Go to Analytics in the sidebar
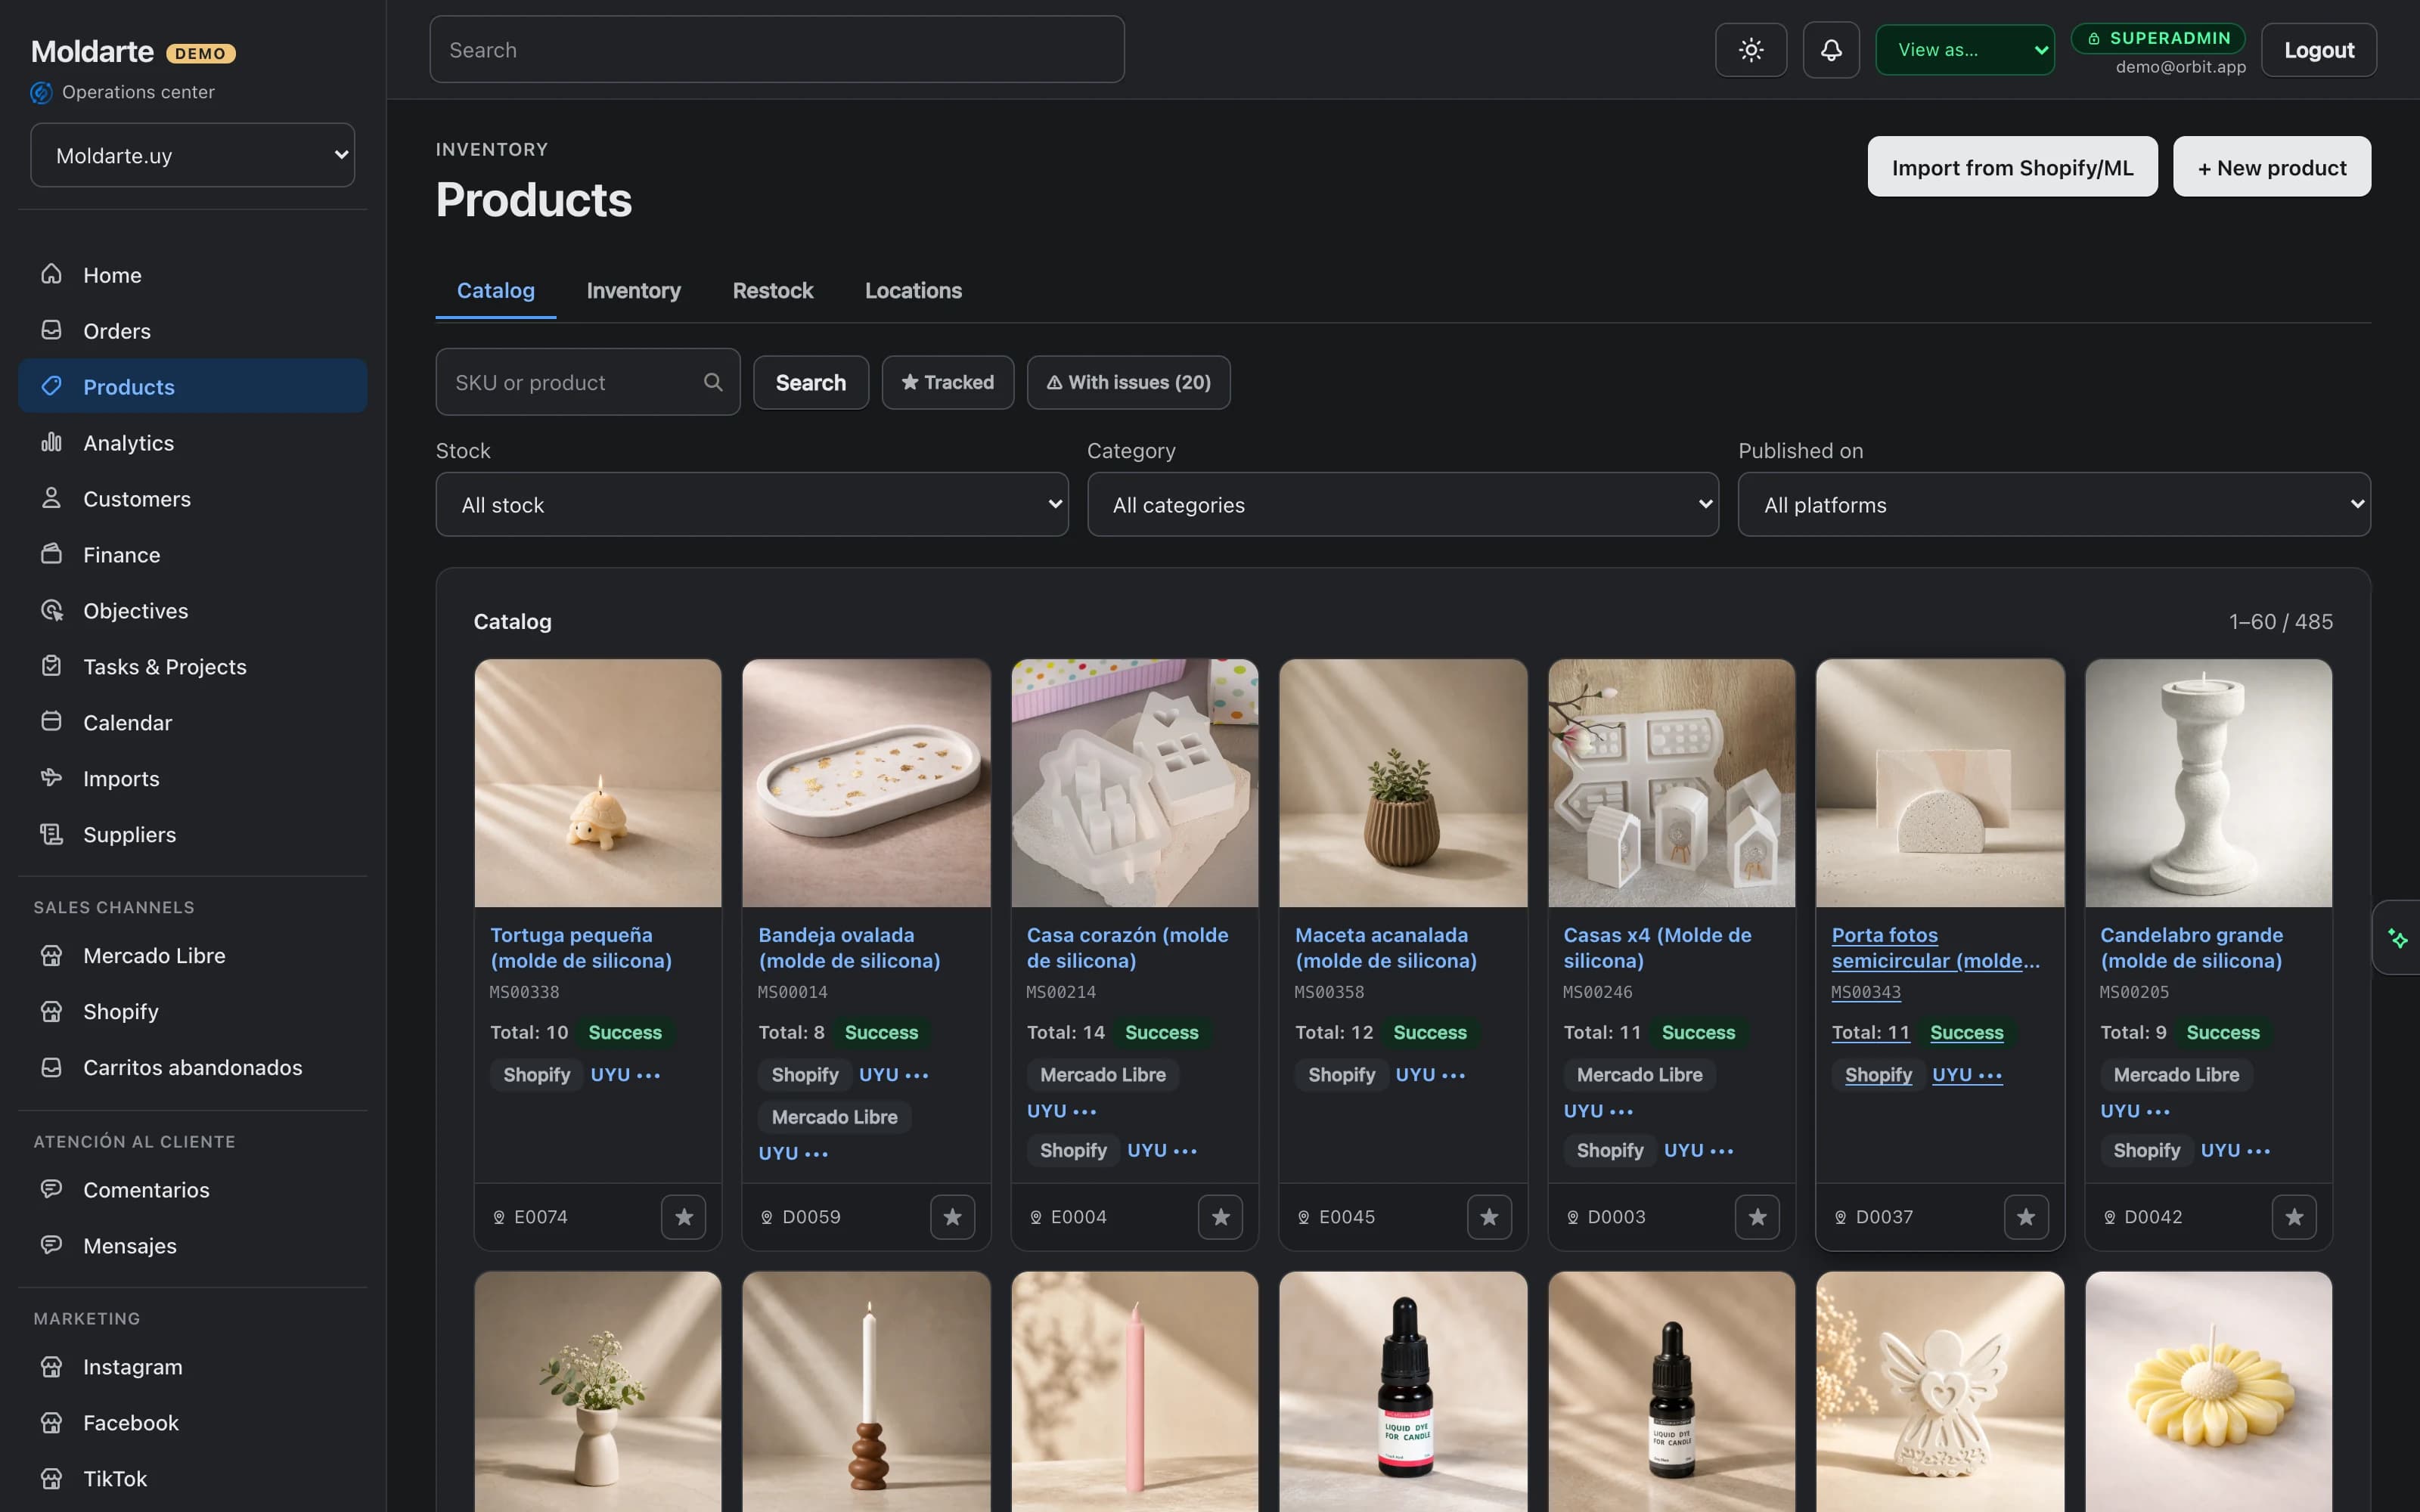Viewport: 2420px width, 1512px height. click(193, 442)
